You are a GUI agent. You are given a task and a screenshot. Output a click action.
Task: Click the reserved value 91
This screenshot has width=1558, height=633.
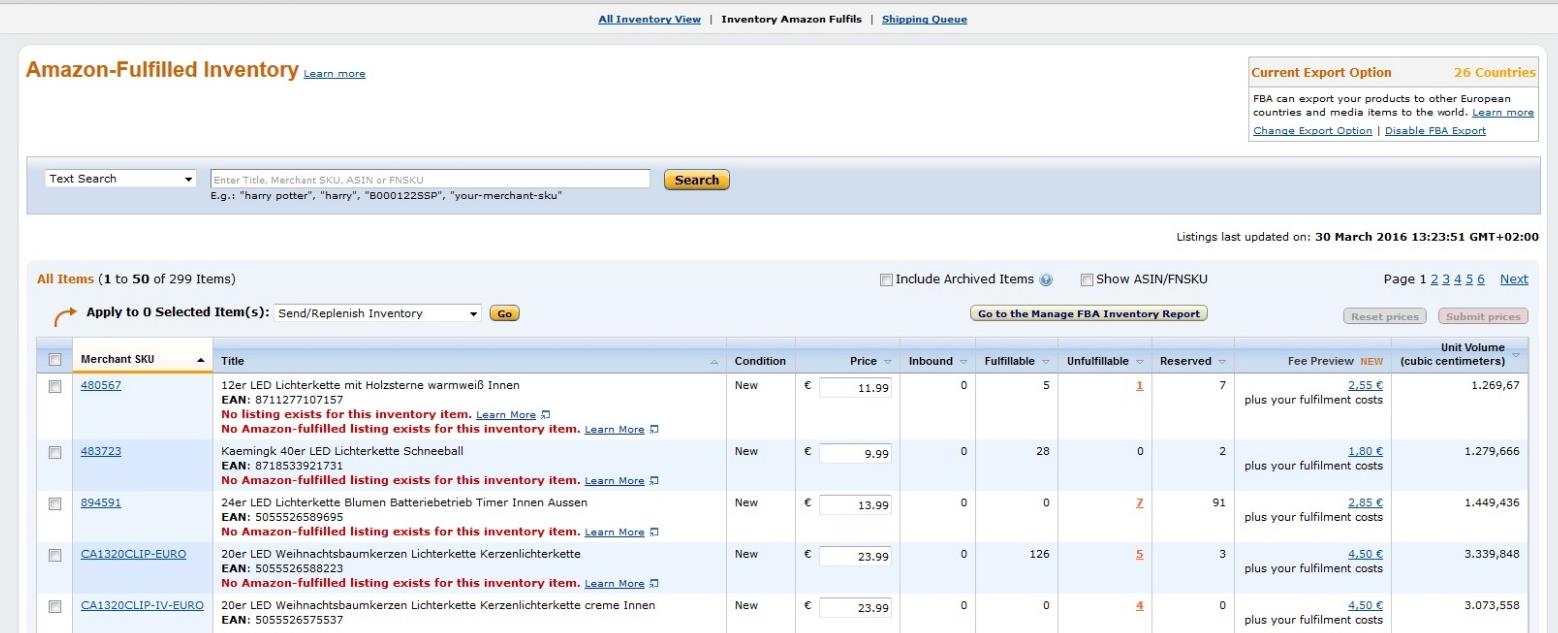pos(1219,502)
